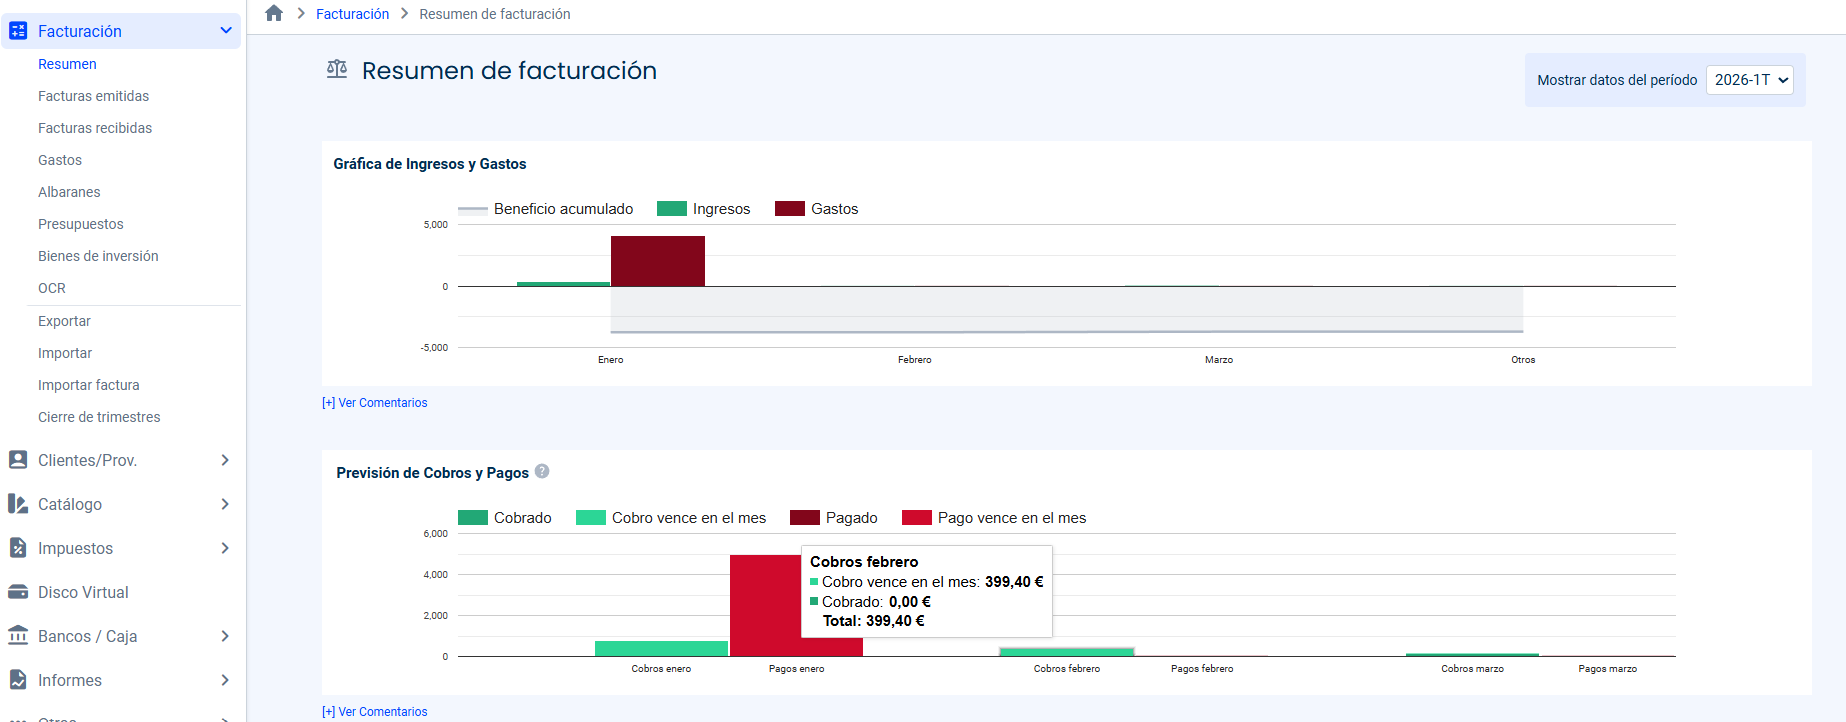Click the Informes report icon
1846x722 pixels.
[x=18, y=680]
